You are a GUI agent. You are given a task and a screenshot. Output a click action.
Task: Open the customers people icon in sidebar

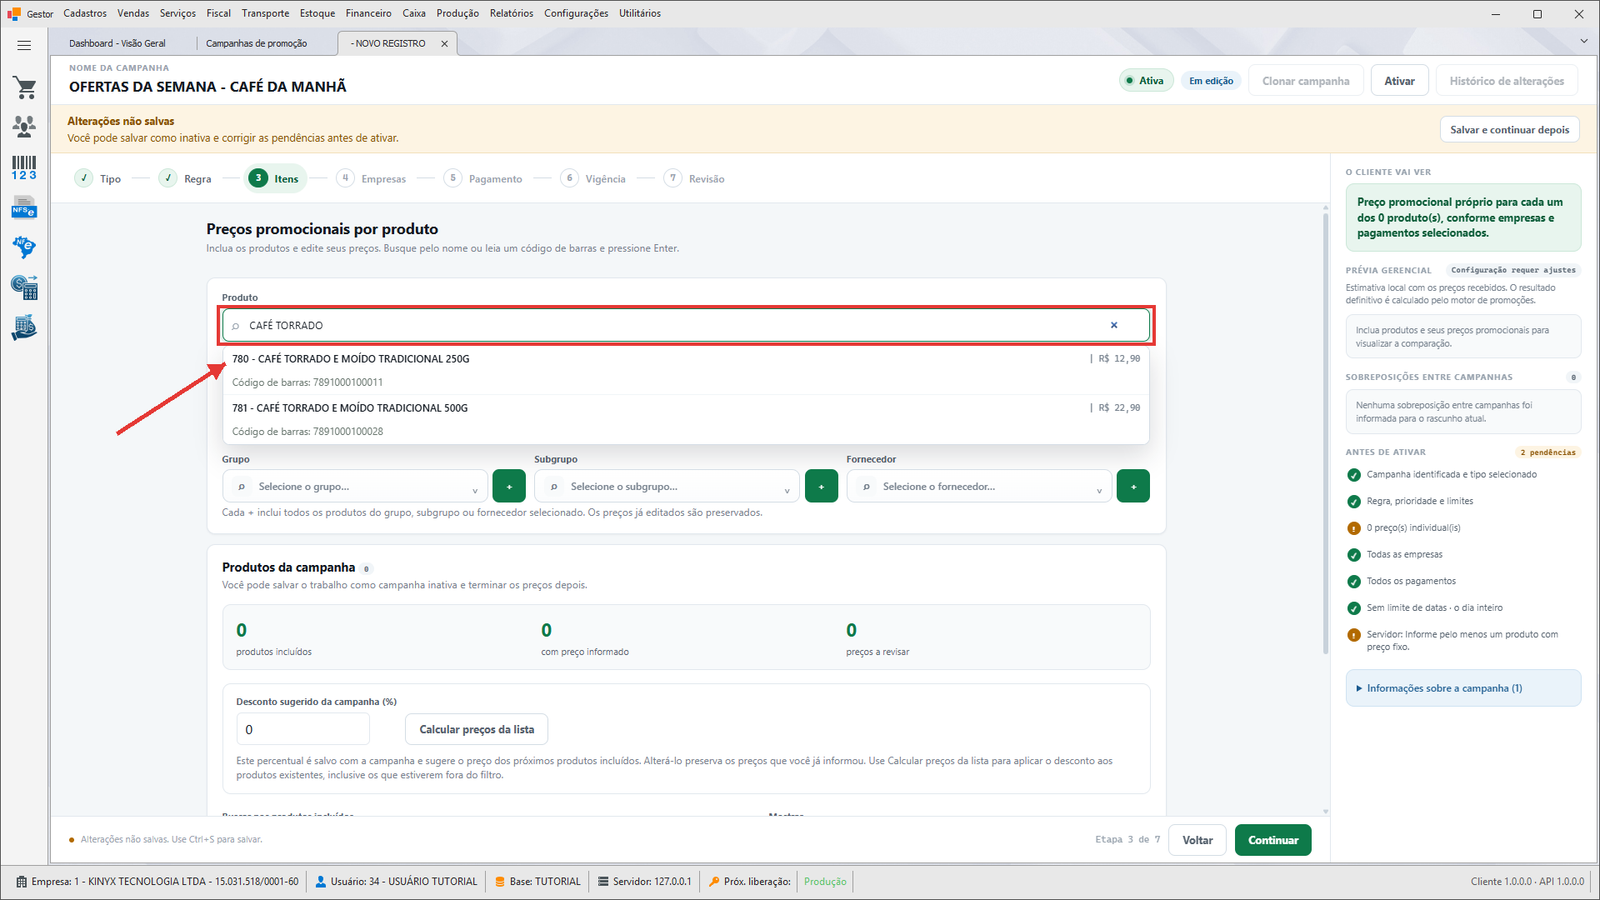24,126
